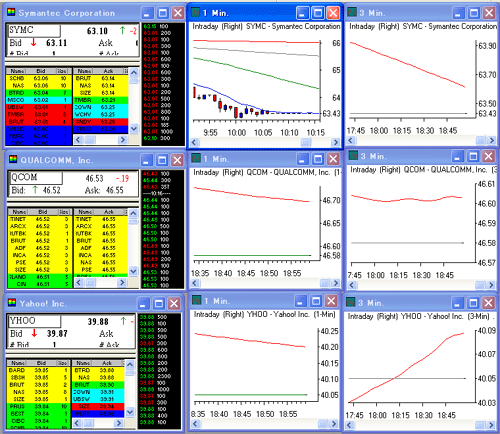Click the QCOM symbol input field
The width and height of the screenshot is (500, 434).
pyautogui.click(x=36, y=178)
